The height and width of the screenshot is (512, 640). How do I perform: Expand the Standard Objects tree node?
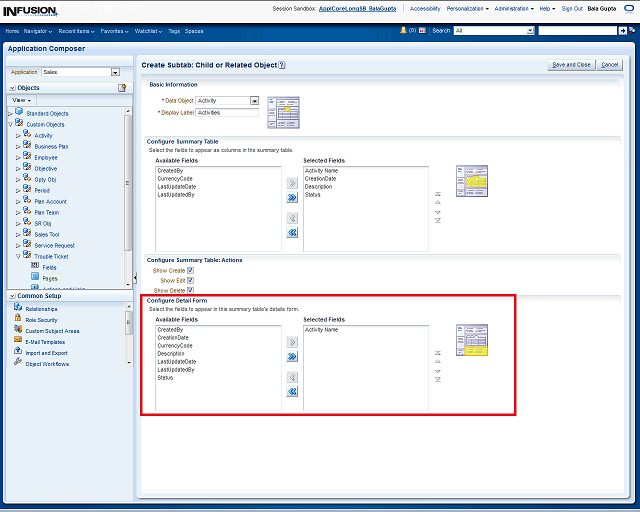(x=9, y=113)
